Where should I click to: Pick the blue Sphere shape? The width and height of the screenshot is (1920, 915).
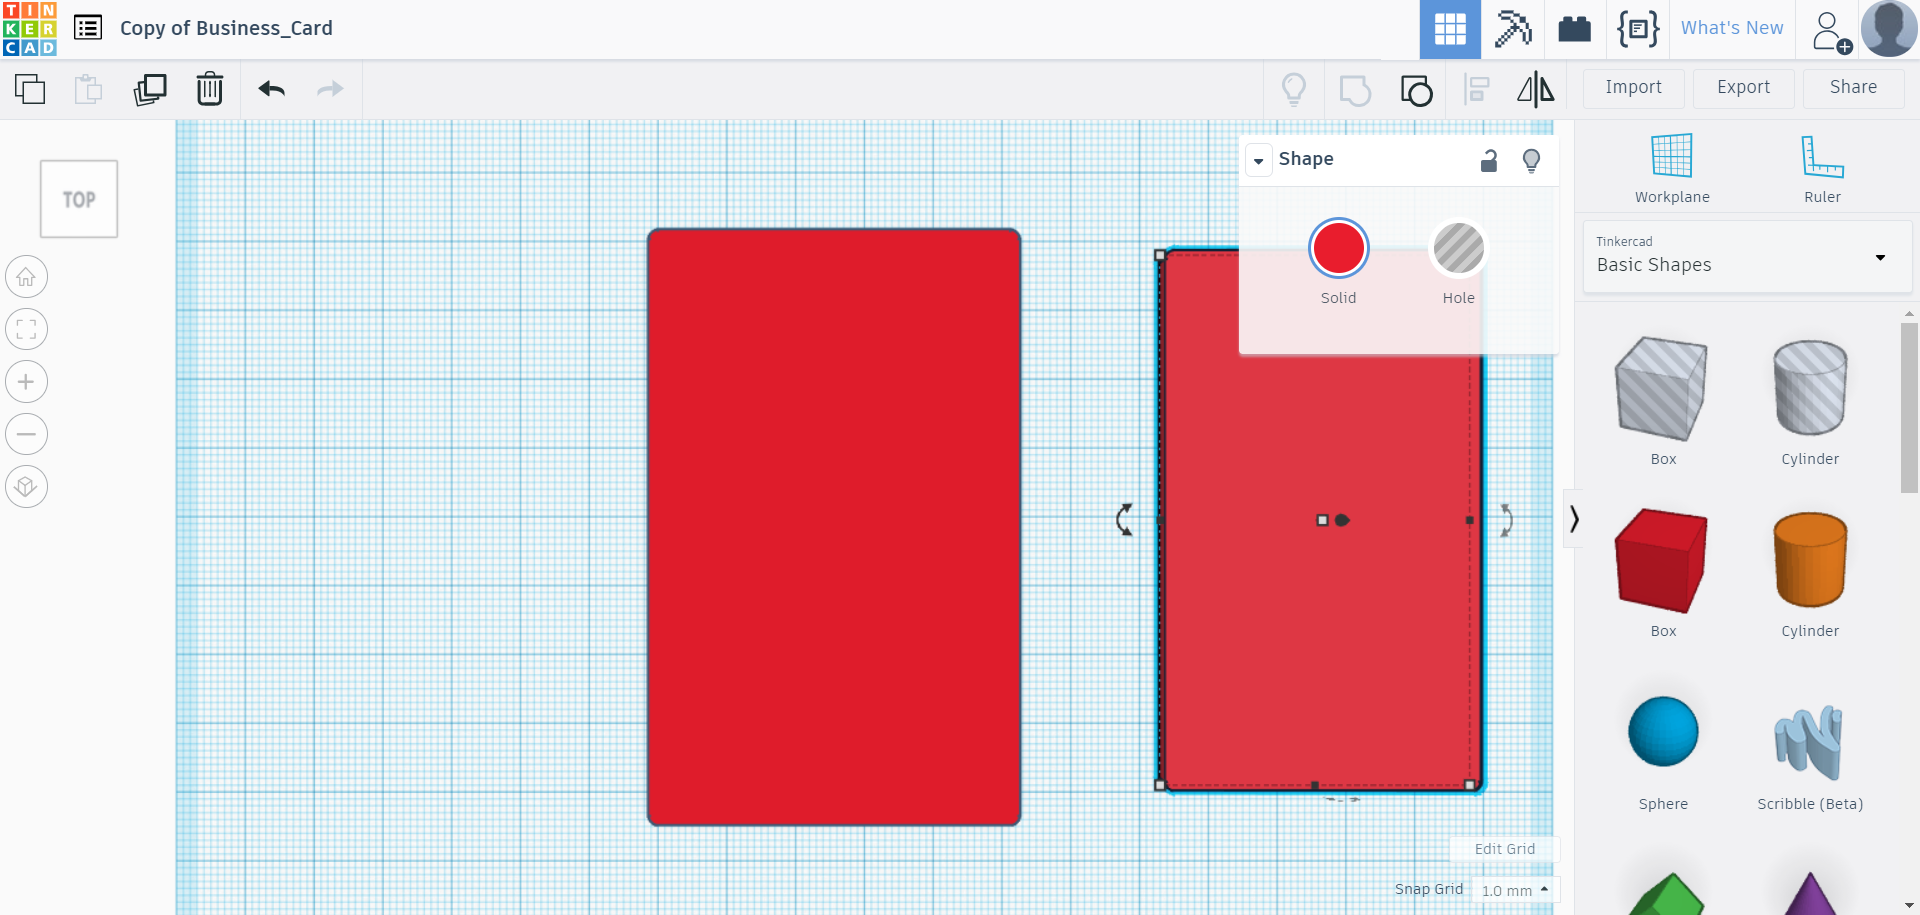tap(1663, 732)
